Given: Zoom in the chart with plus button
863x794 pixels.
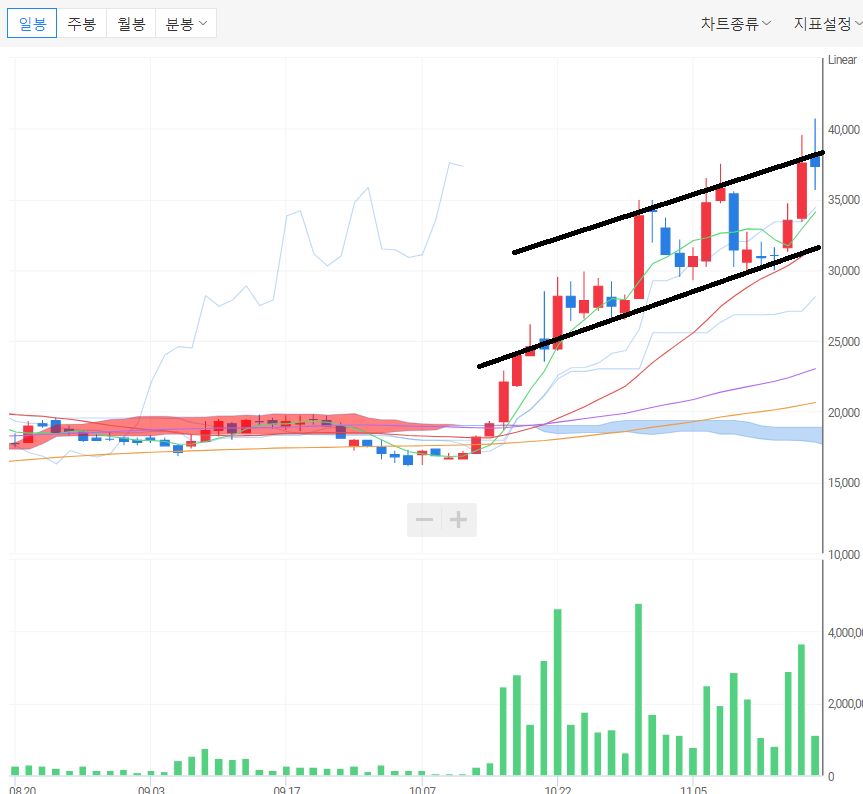Looking at the screenshot, I should 458,519.
